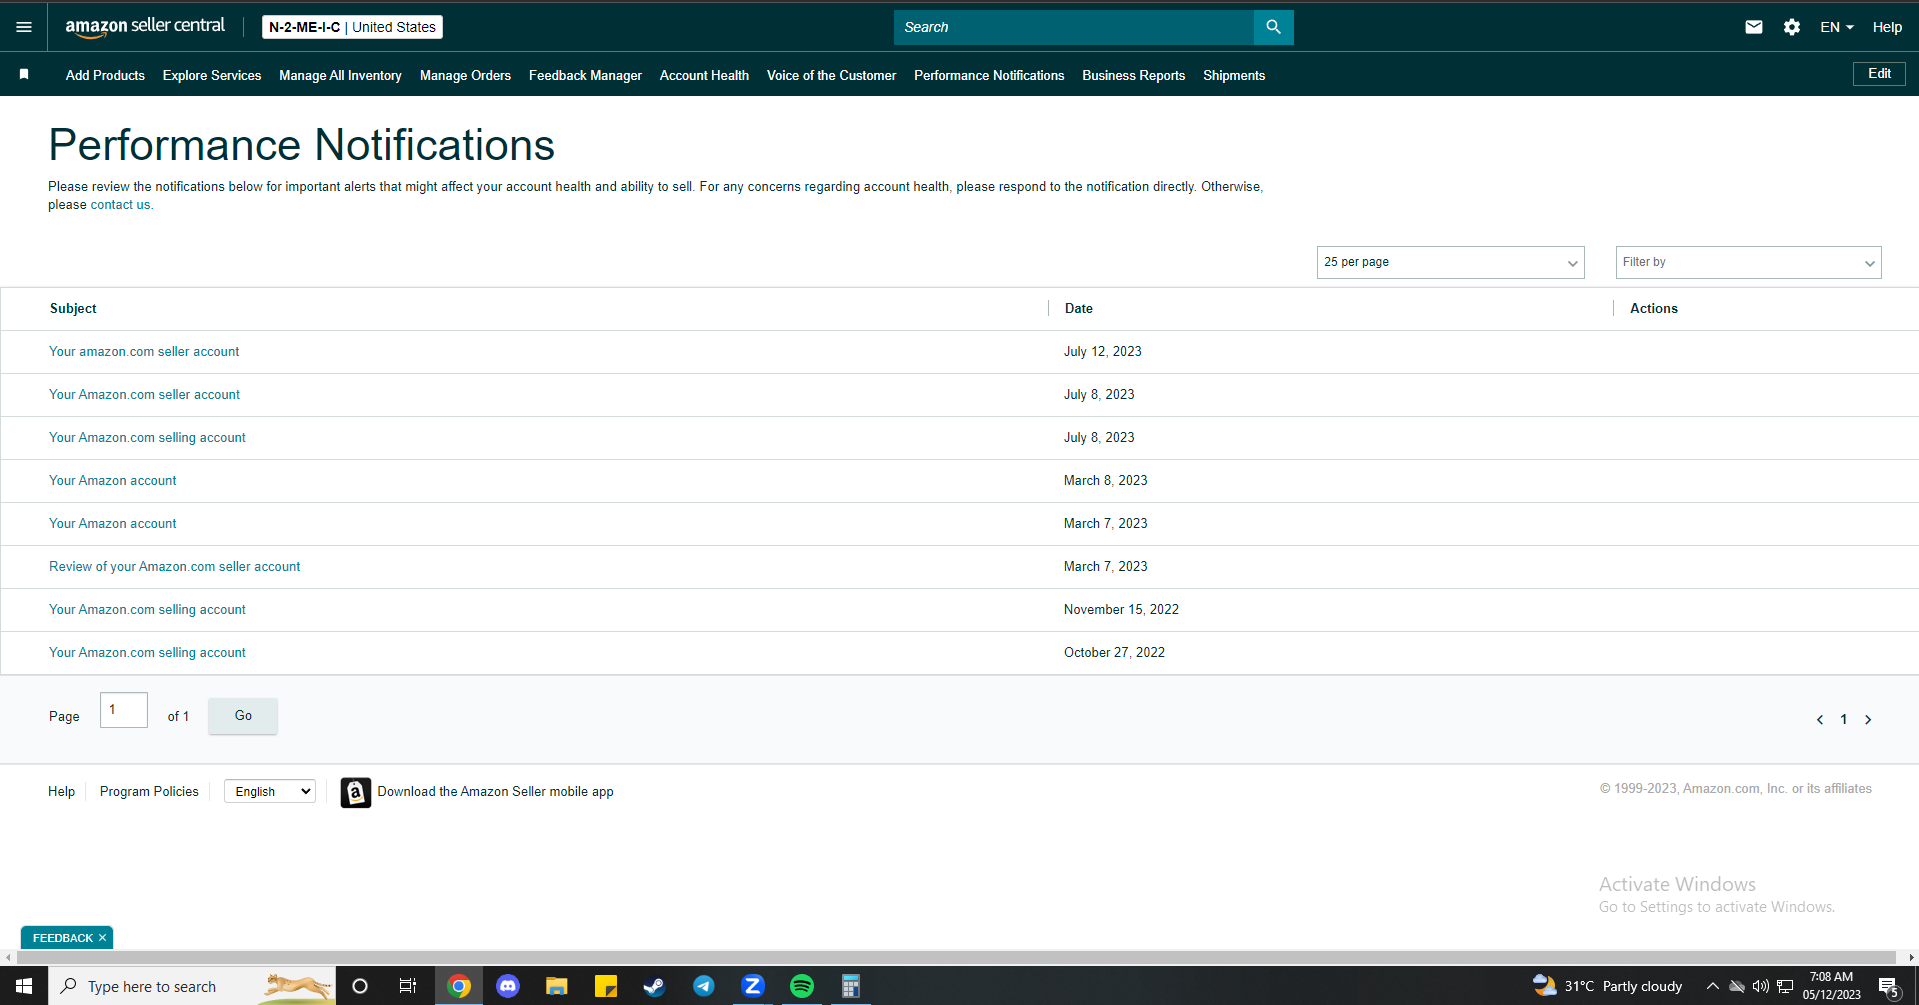Open Shipments menu item
Screen dimensions: 1919x1005
[x=1234, y=75]
